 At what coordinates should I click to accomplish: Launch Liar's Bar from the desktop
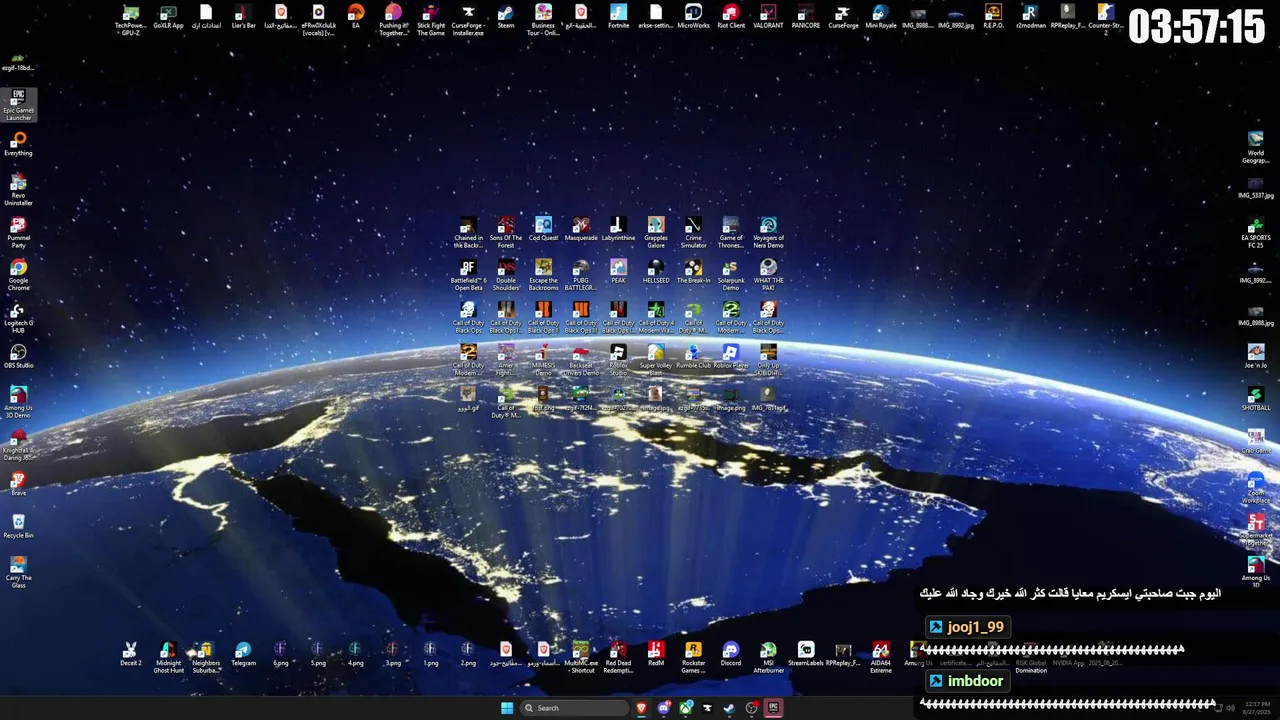click(x=243, y=17)
